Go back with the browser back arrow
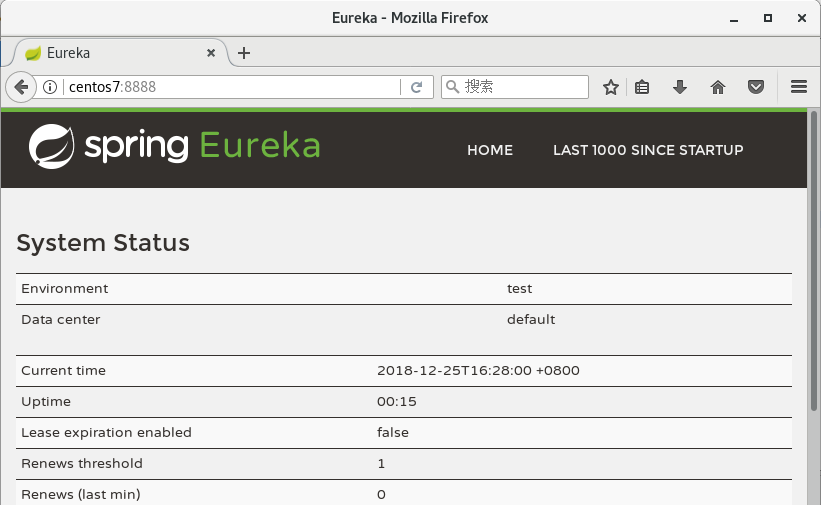 coord(21,87)
